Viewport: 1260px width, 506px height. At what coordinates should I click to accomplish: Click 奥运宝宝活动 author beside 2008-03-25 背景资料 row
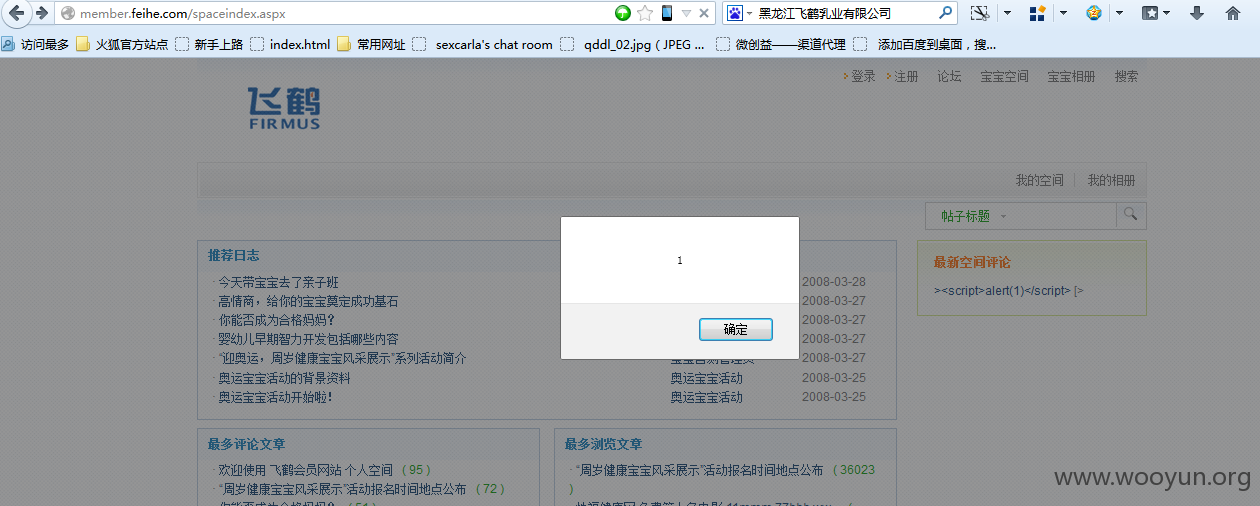click(x=706, y=378)
